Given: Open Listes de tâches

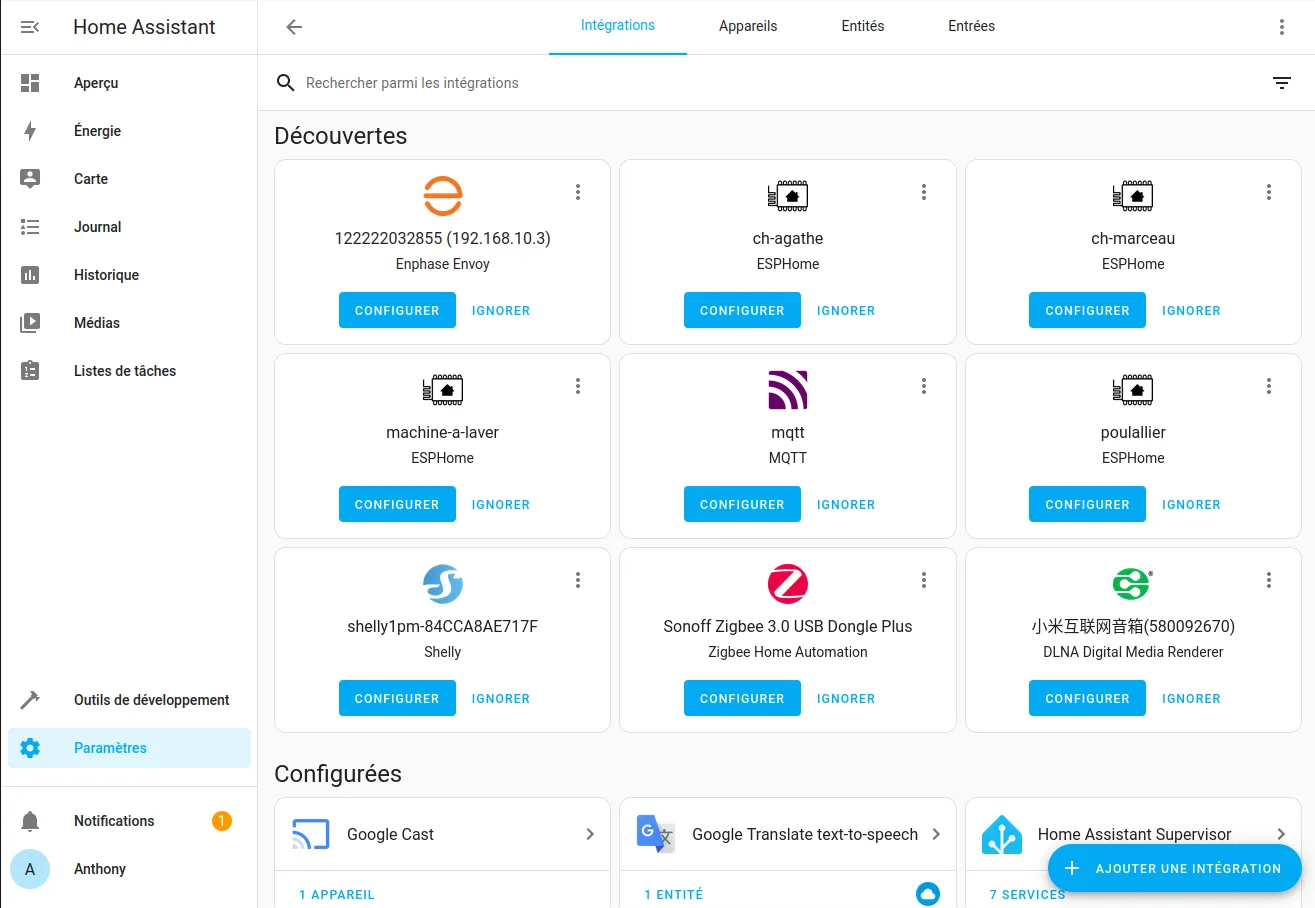Looking at the screenshot, I should pos(124,370).
